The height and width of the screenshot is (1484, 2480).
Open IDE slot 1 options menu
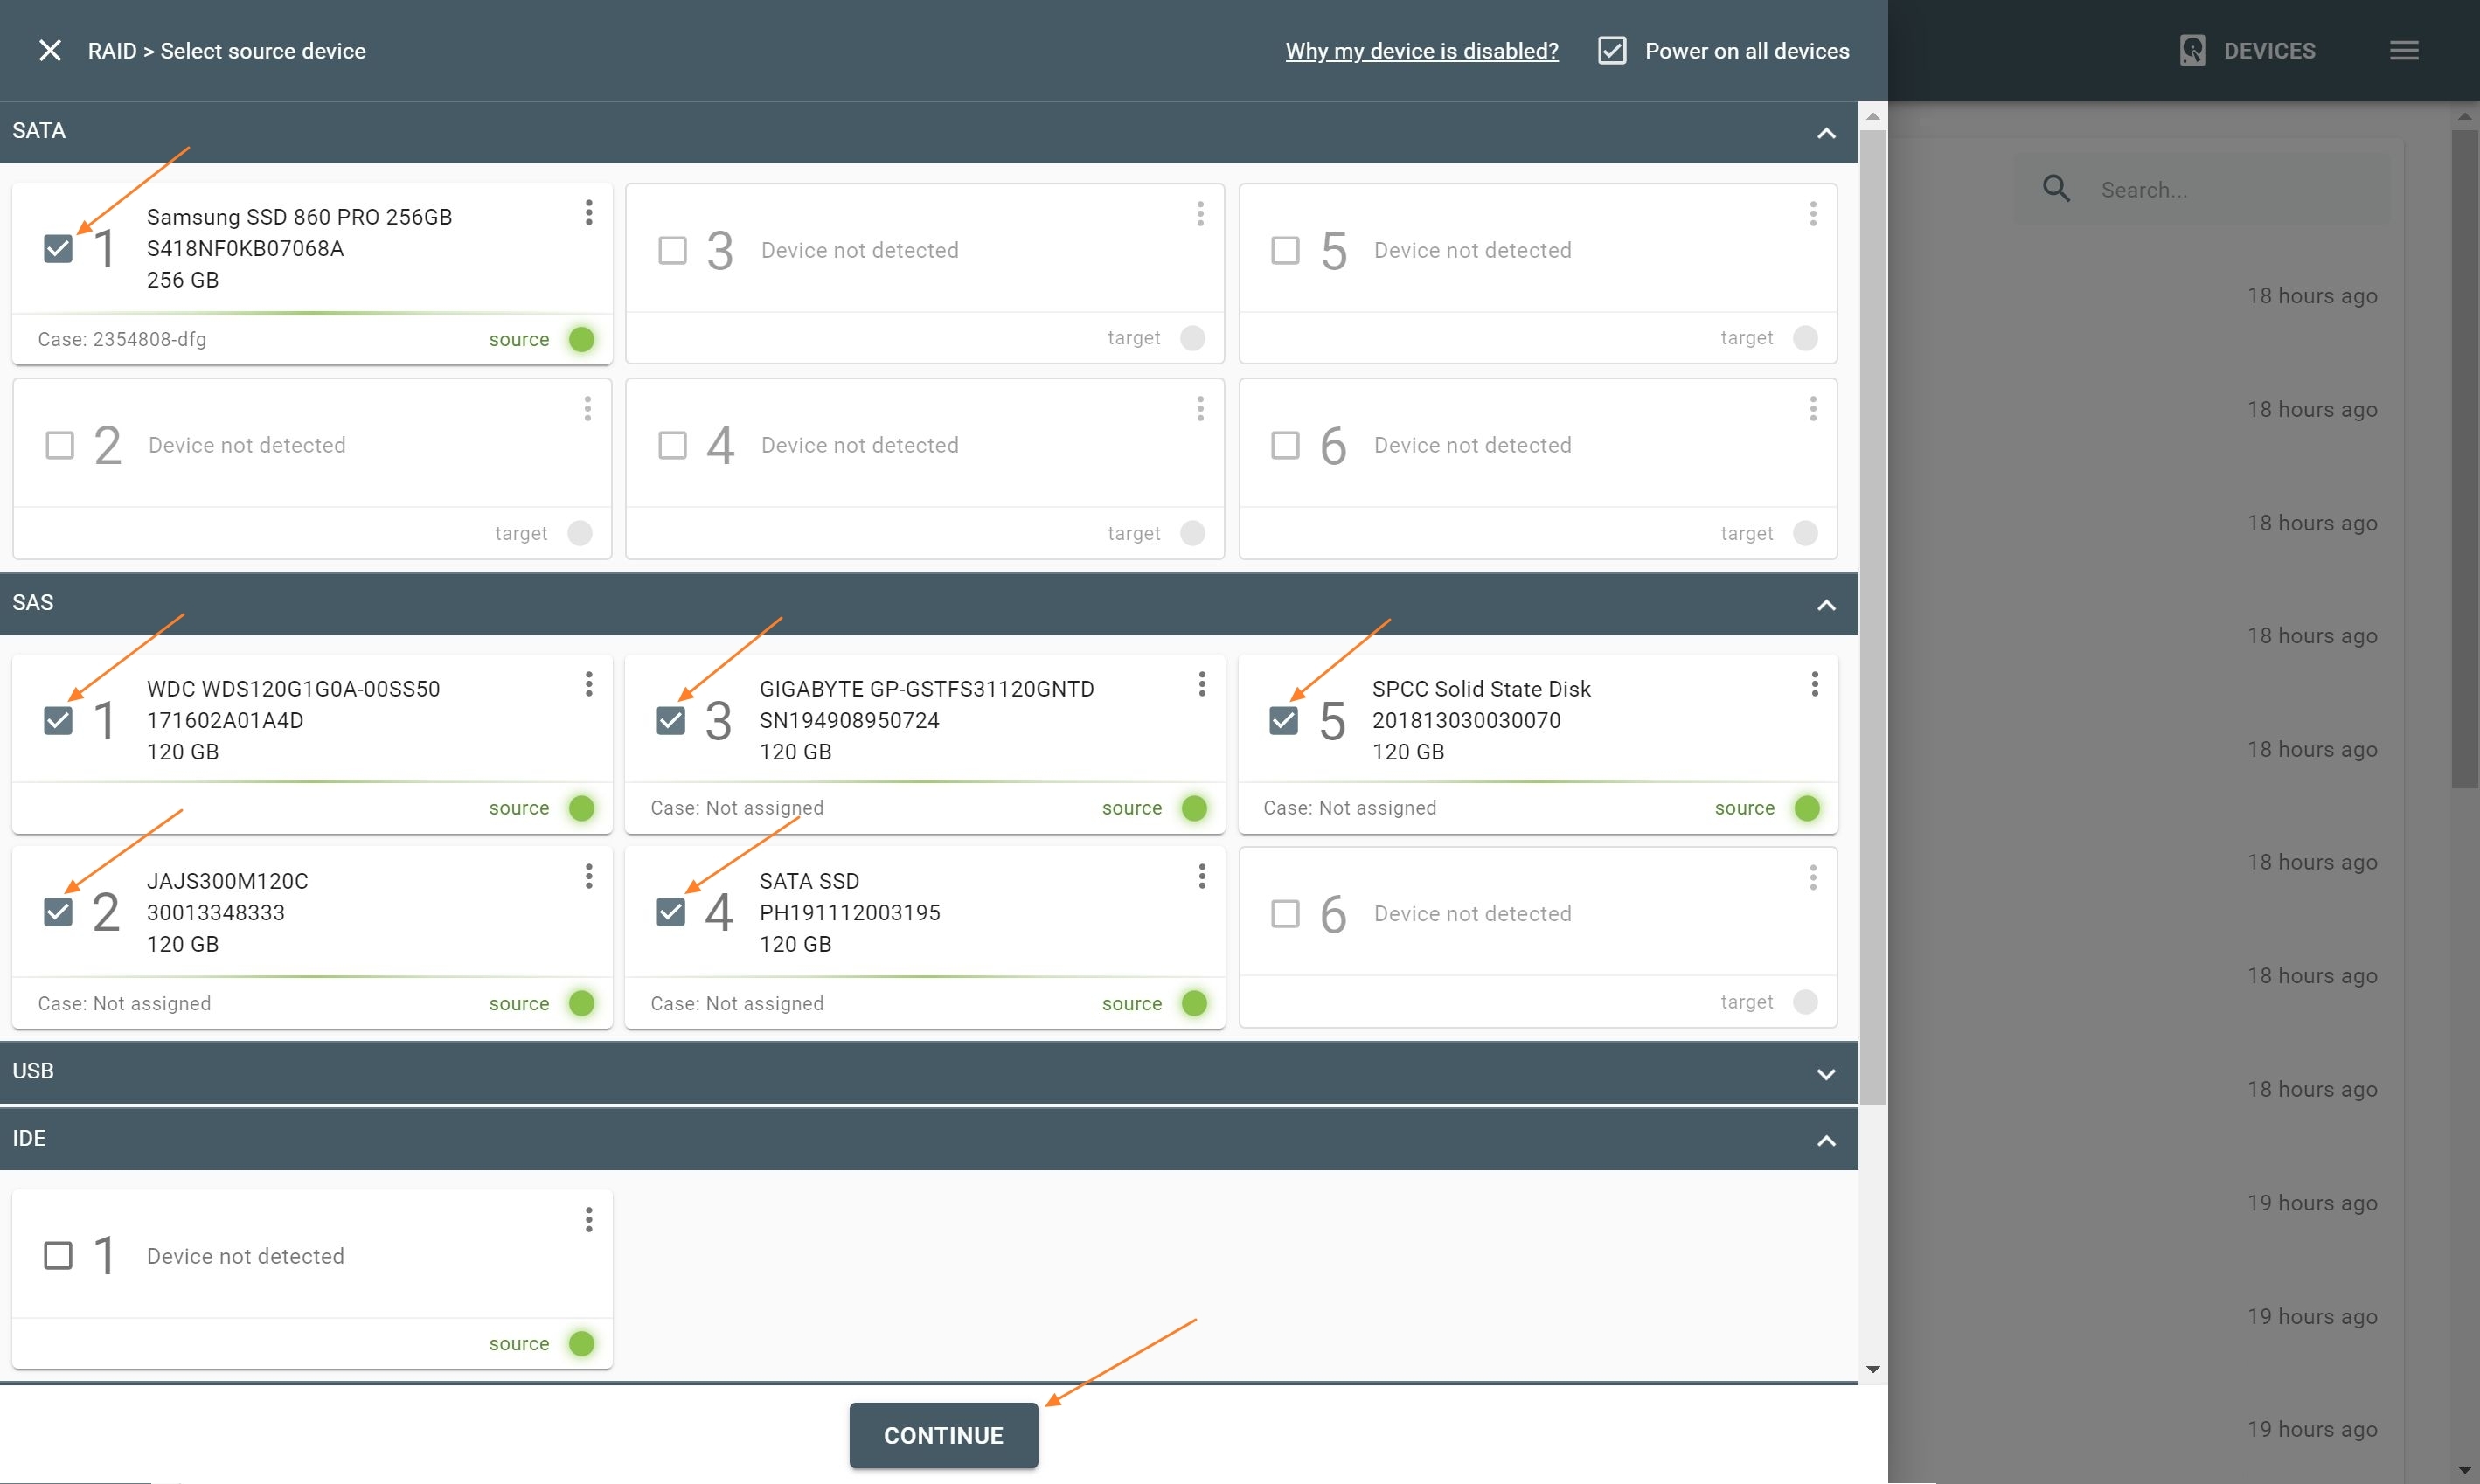[x=589, y=1219]
